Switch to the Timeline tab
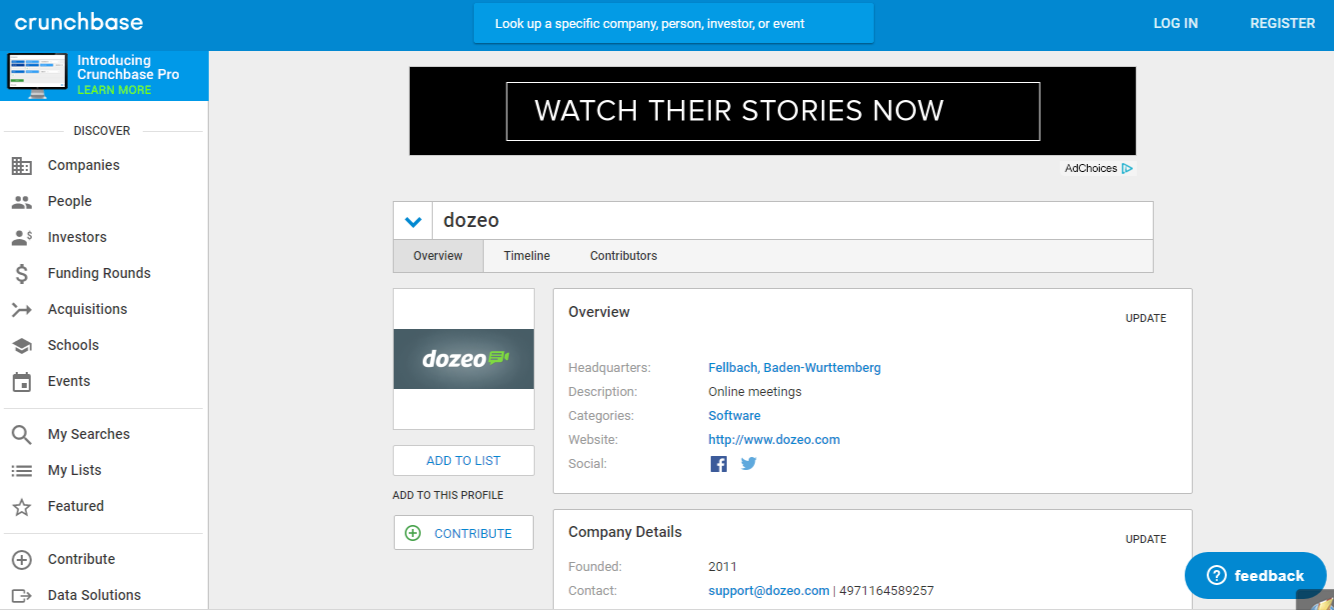 [527, 256]
